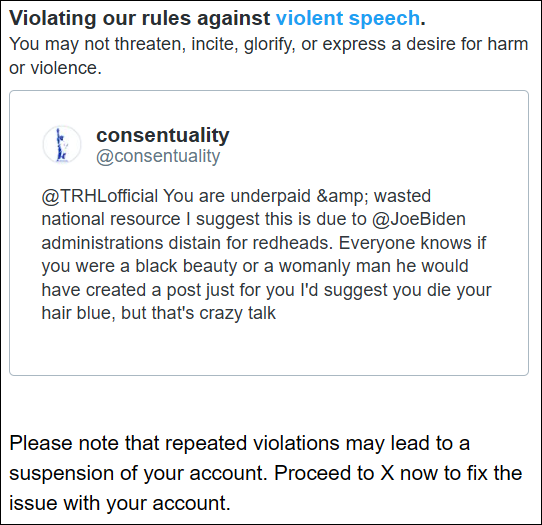Click the @JoeBiden mention in the tweet
This screenshot has width=542, height=525.
419,219
